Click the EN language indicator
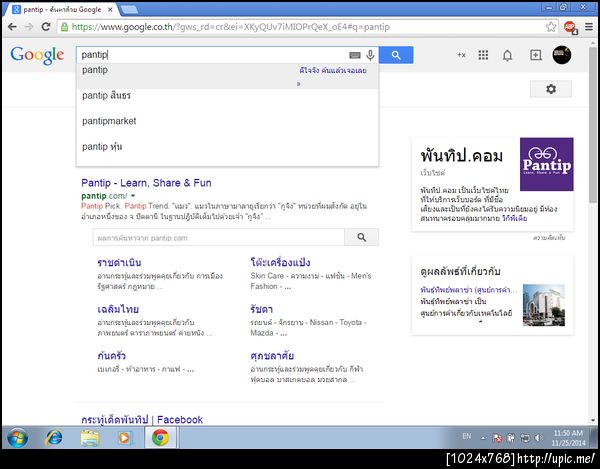This screenshot has width=600, height=469. coord(467,436)
